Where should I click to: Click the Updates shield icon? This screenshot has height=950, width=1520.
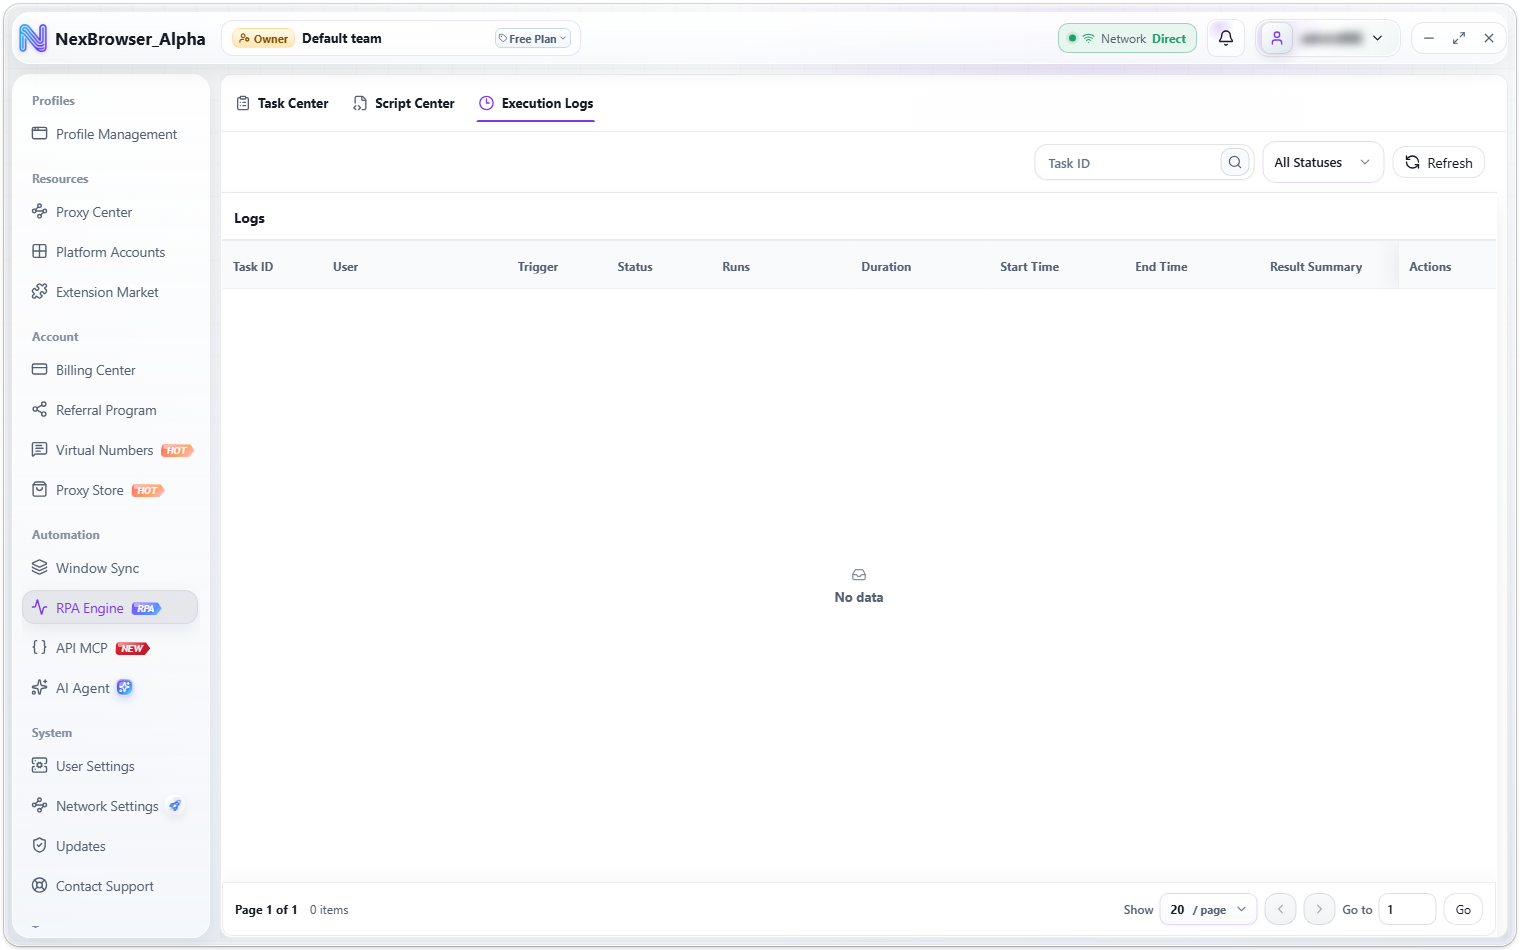(x=40, y=846)
